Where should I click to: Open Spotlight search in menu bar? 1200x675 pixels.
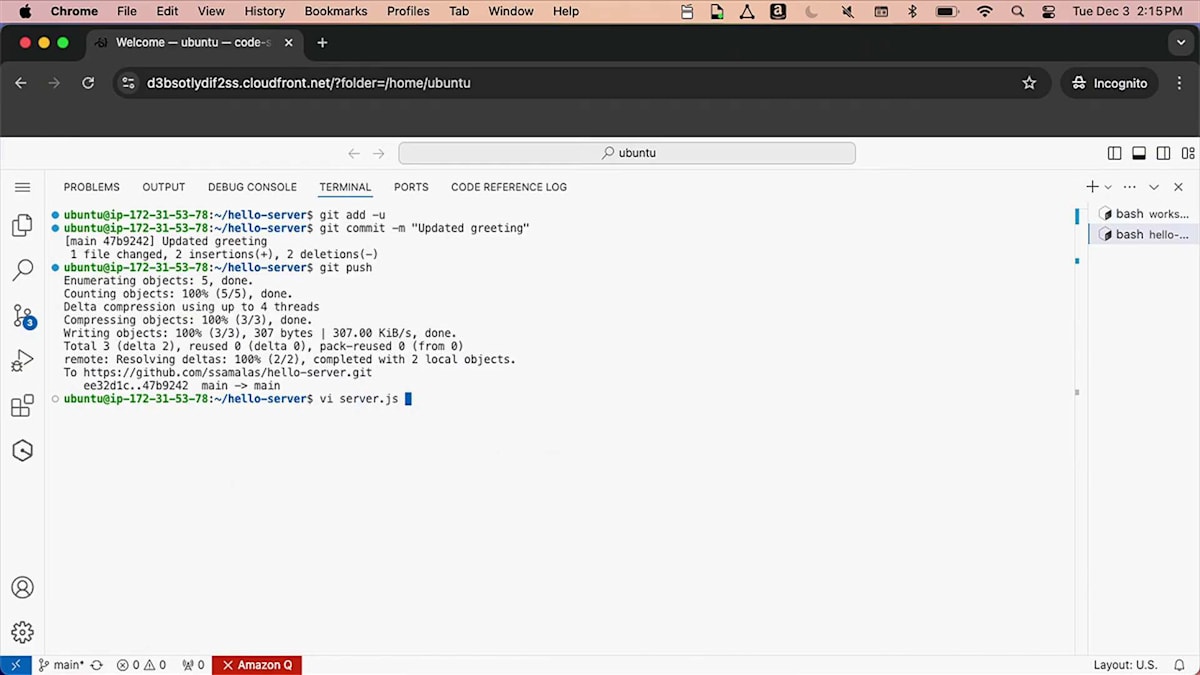coord(1018,11)
